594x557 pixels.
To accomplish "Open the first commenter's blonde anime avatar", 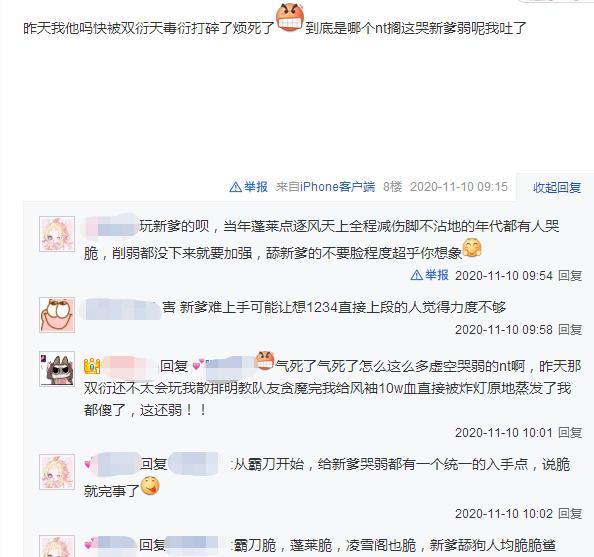I will click(57, 234).
